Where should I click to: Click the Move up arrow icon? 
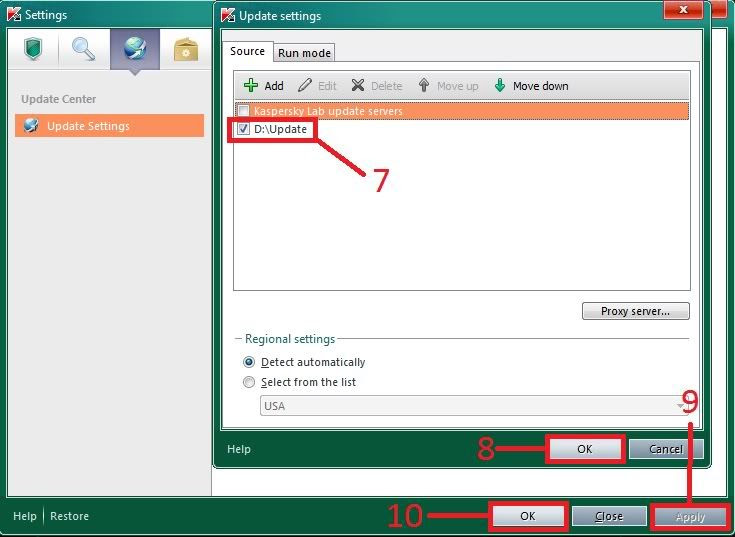coord(424,85)
